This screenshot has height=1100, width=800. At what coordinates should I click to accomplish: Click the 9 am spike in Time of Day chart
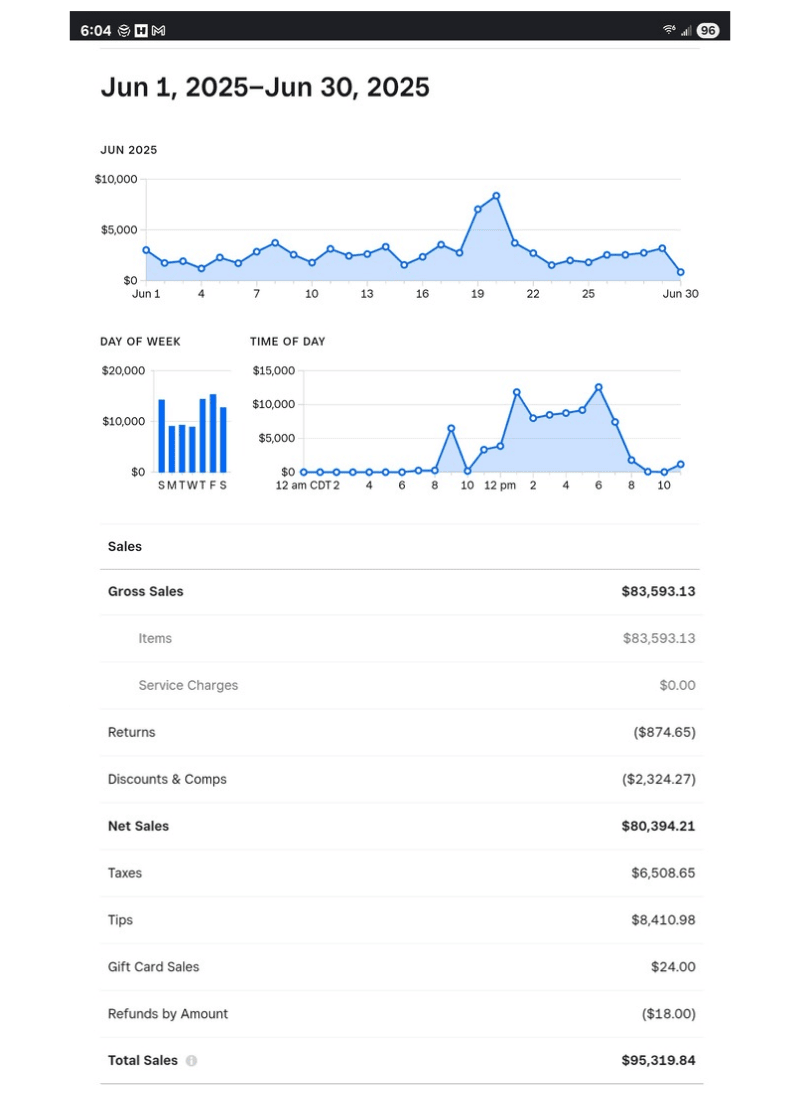pyautogui.click(x=451, y=428)
